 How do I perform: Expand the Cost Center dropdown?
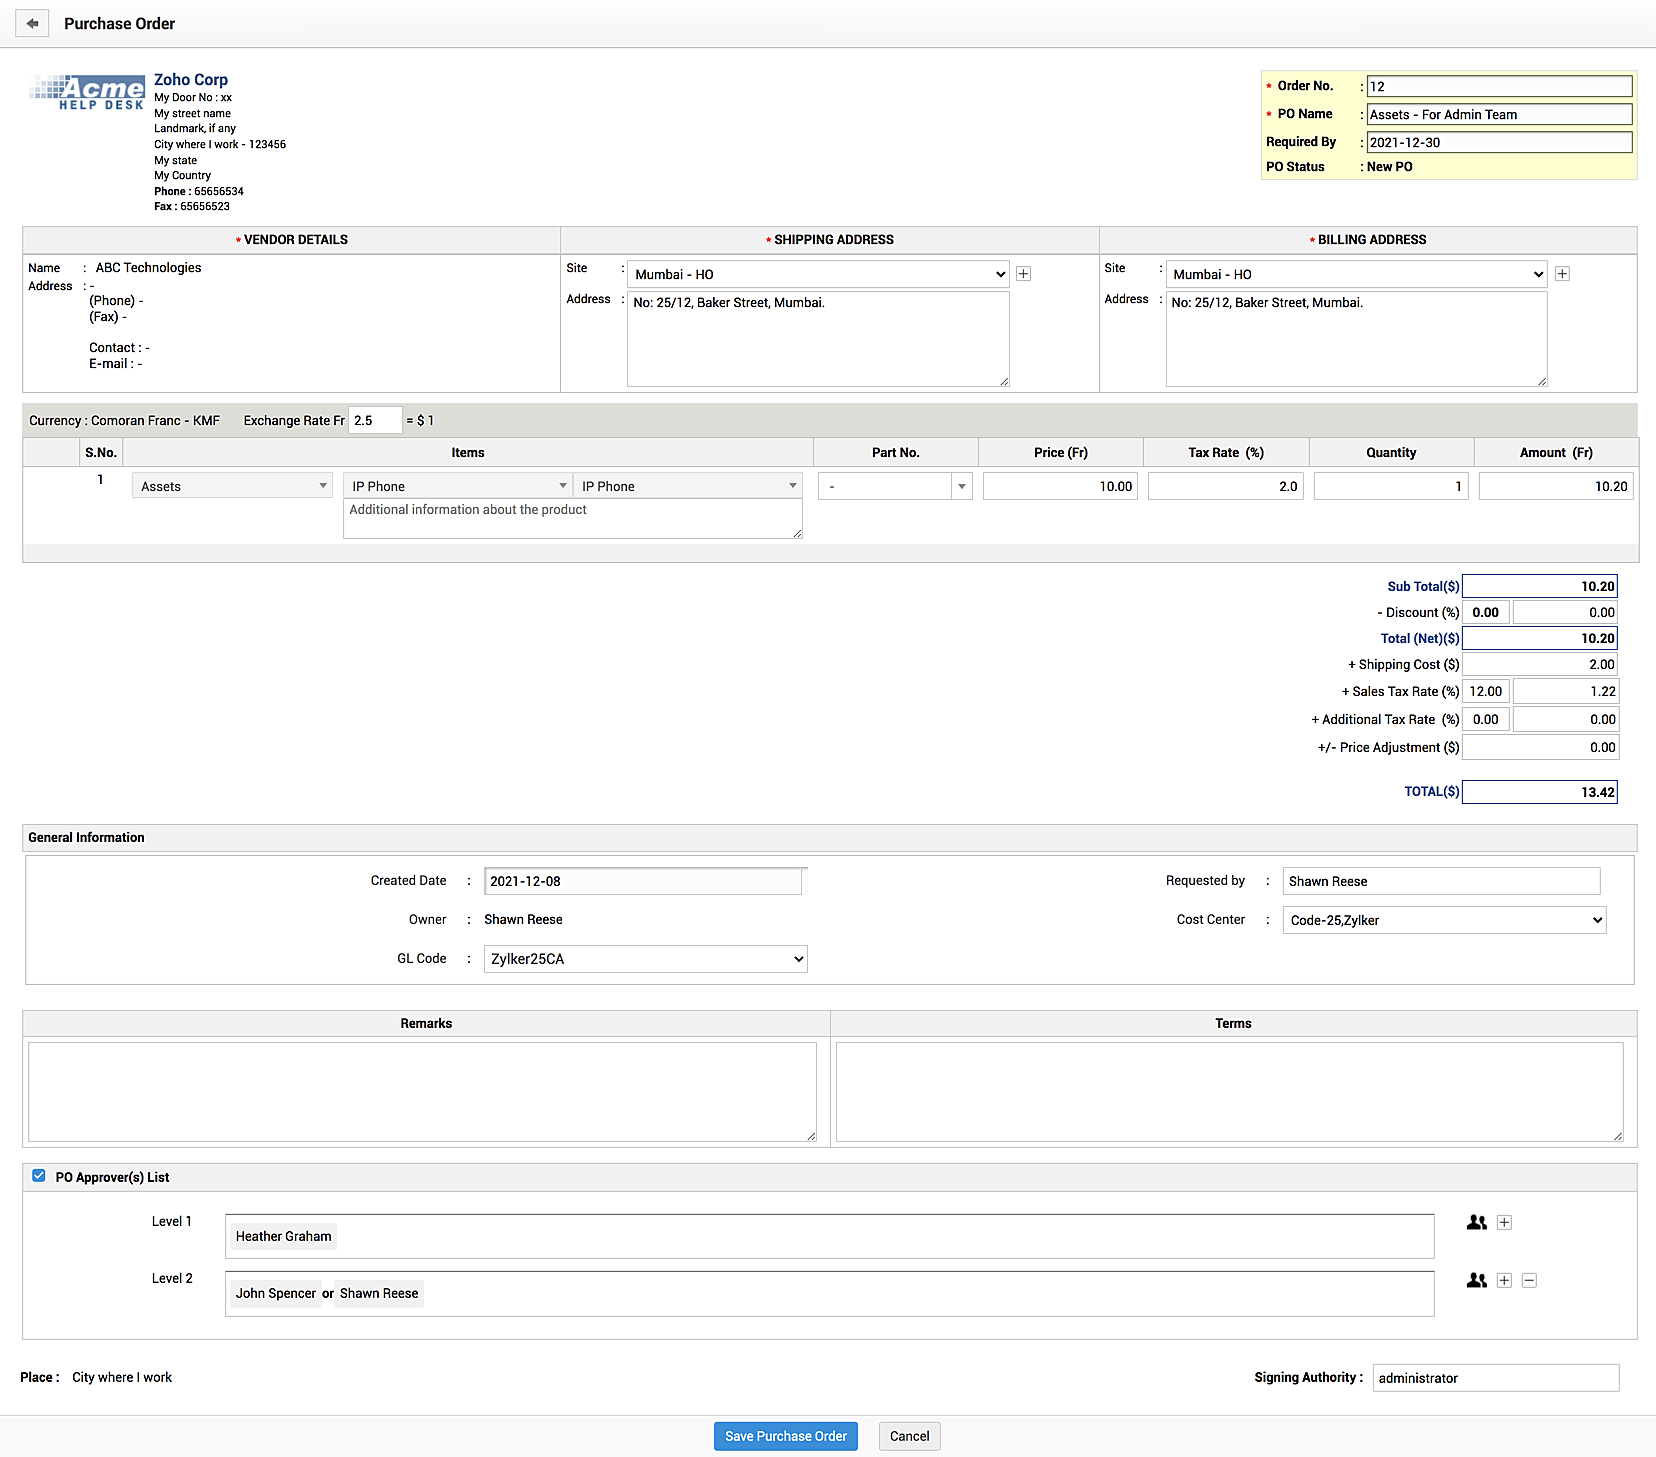point(1444,920)
